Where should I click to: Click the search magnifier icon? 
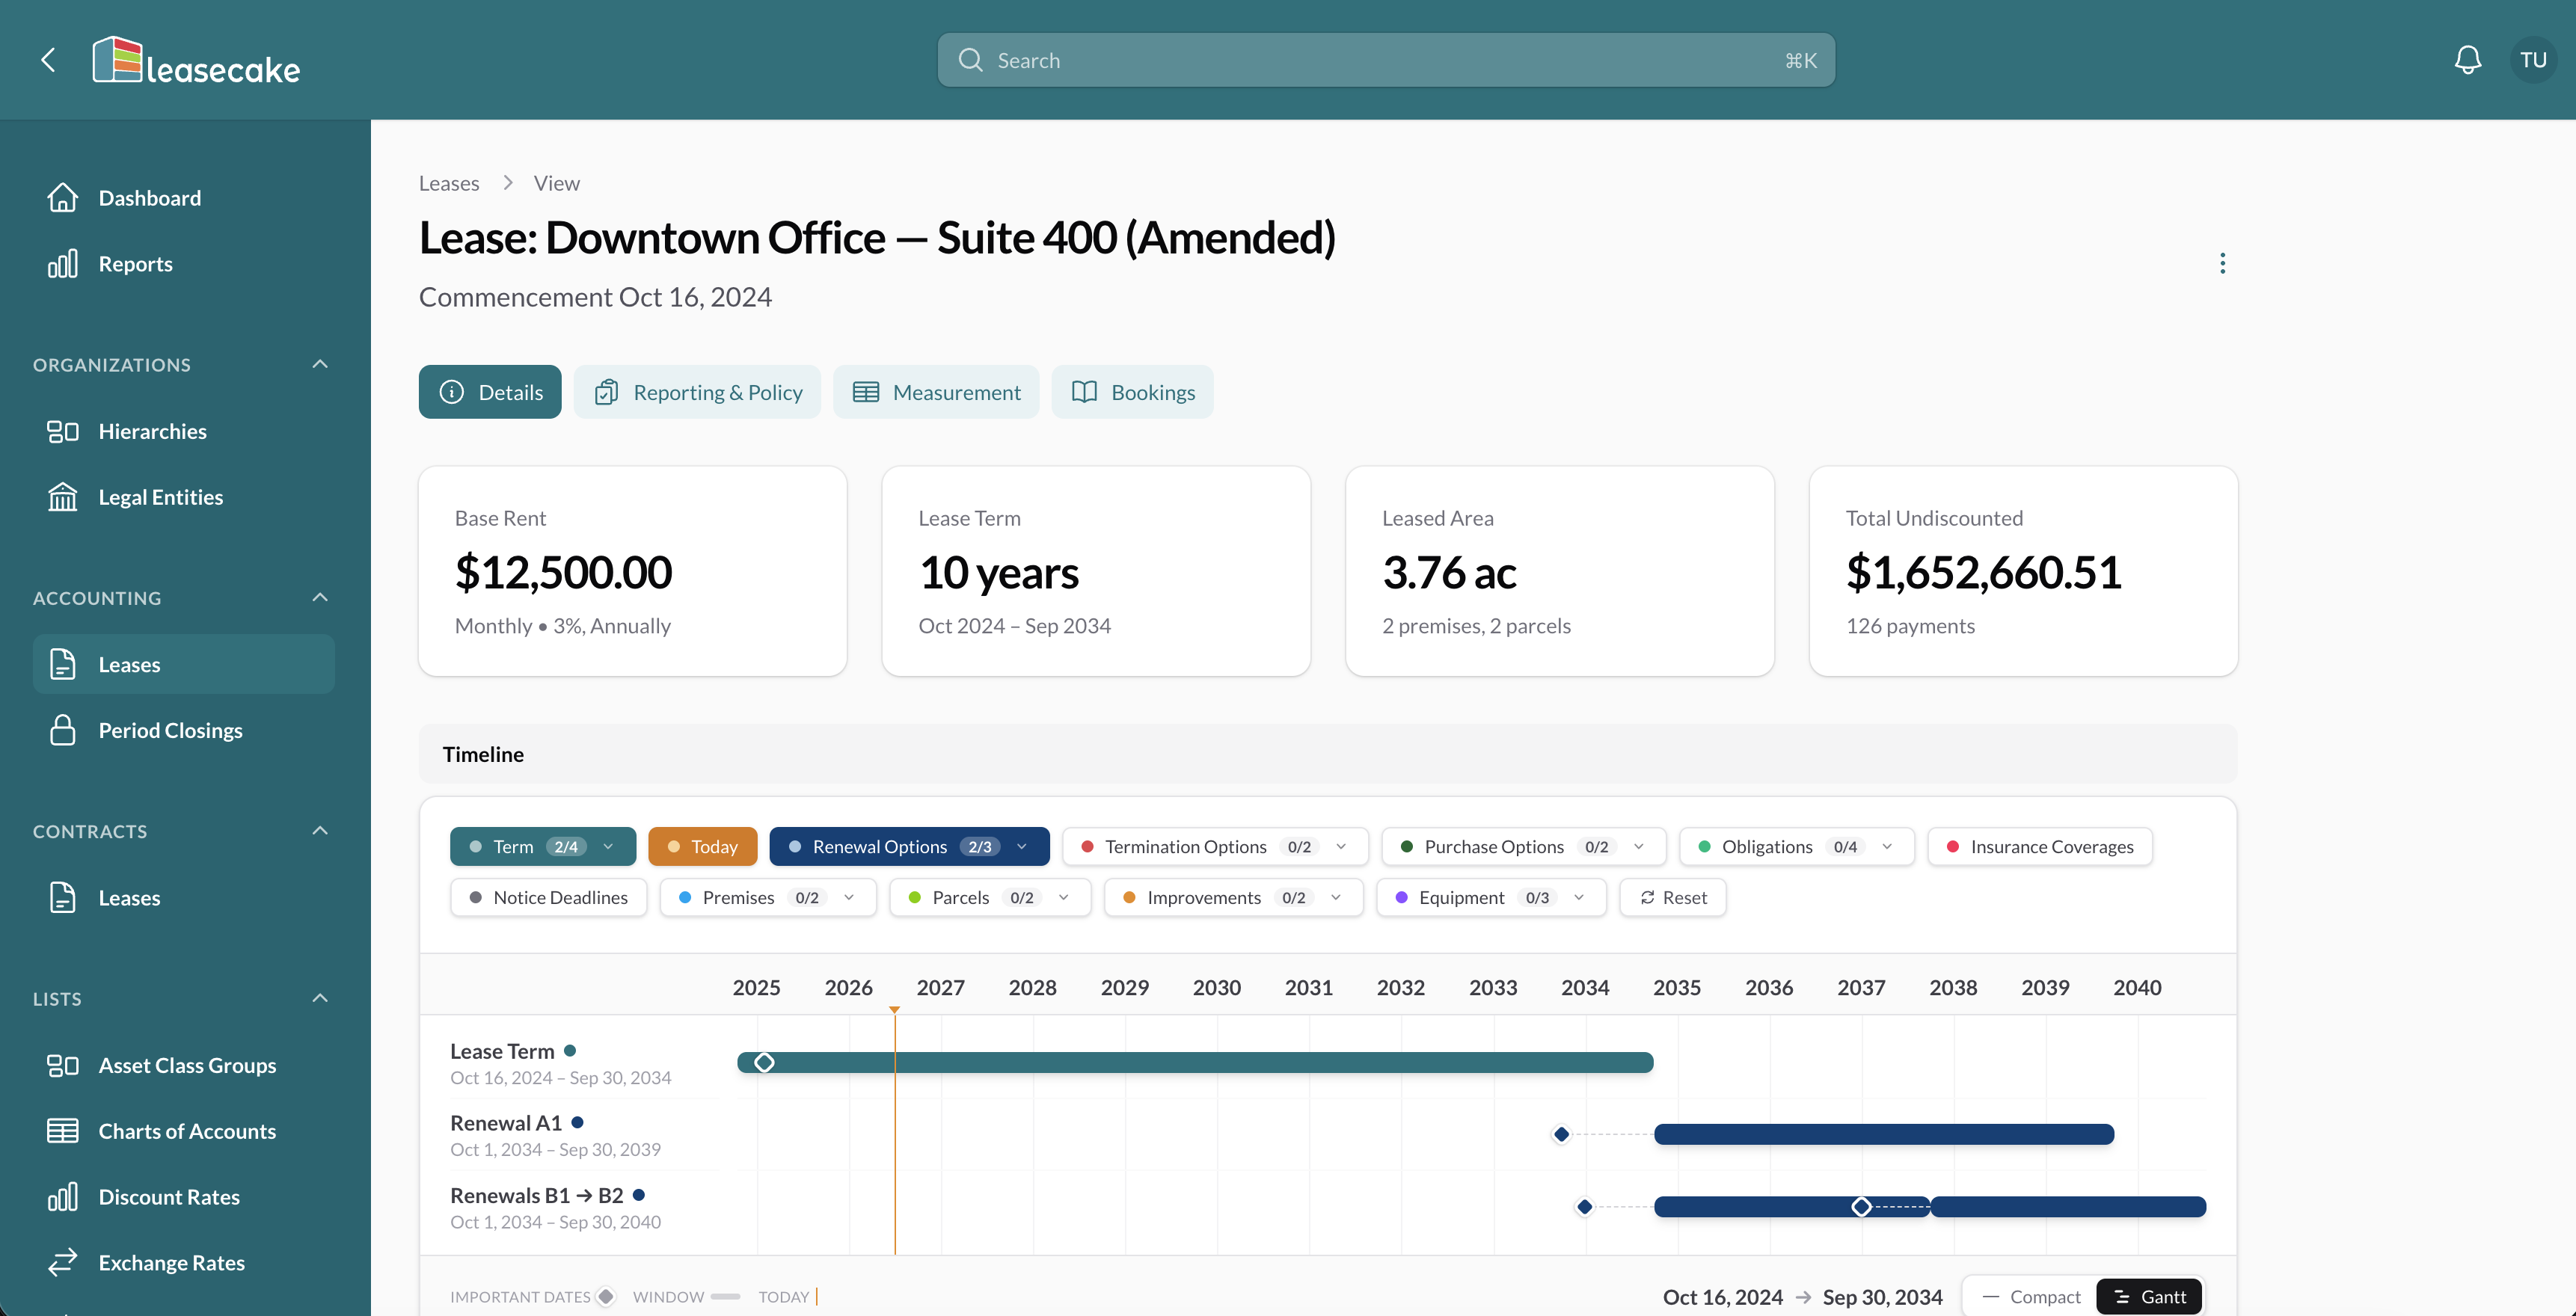point(970,60)
